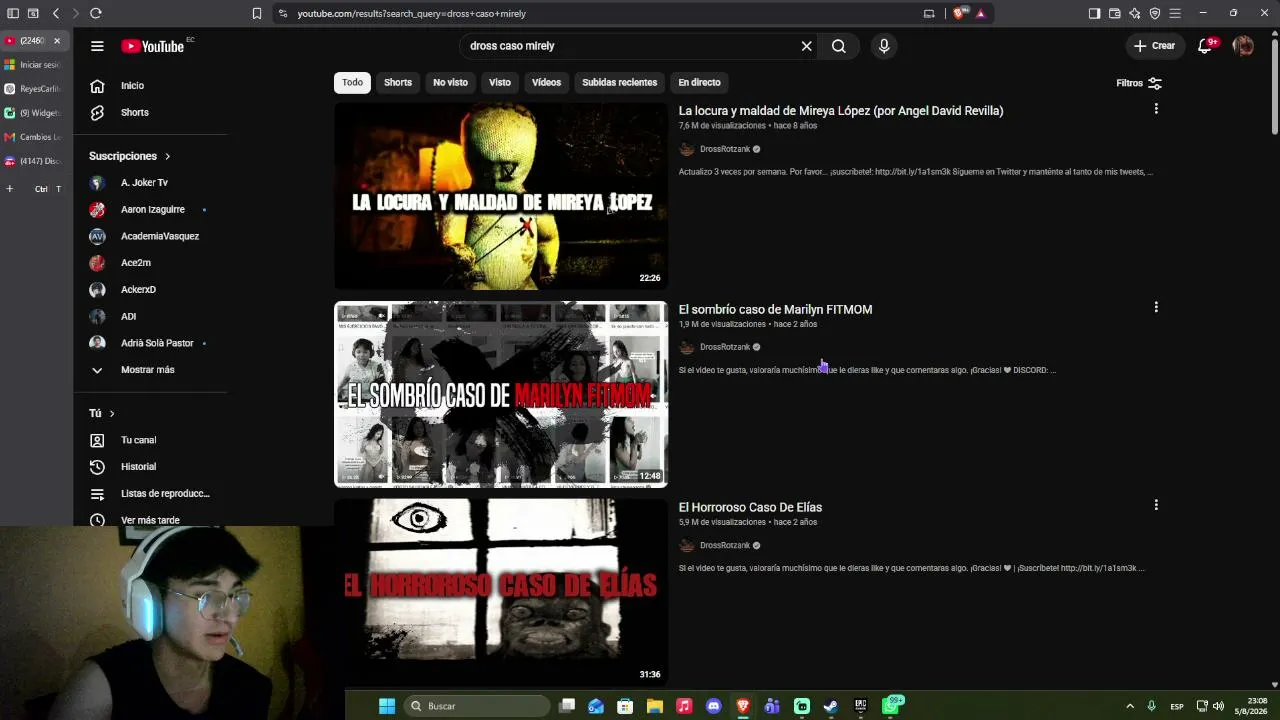Open more actions for Caso De Elías video
The image size is (1280, 720).
[x=1156, y=505]
